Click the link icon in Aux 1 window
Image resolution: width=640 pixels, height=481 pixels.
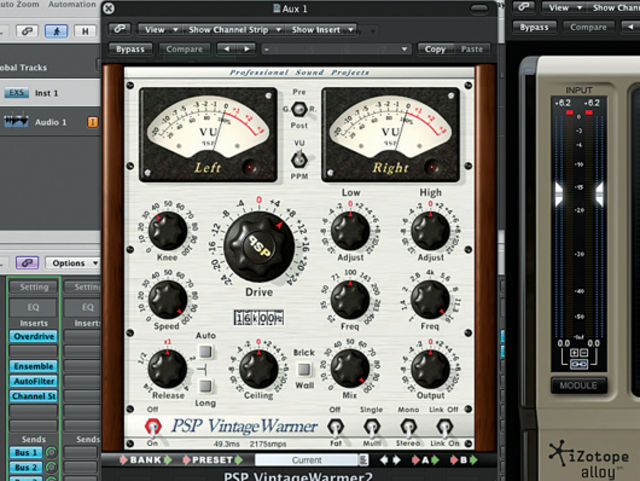tap(120, 29)
